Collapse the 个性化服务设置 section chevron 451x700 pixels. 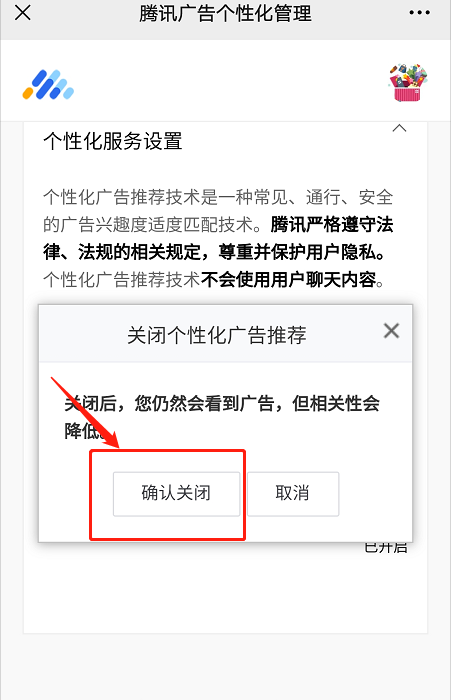pos(399,129)
